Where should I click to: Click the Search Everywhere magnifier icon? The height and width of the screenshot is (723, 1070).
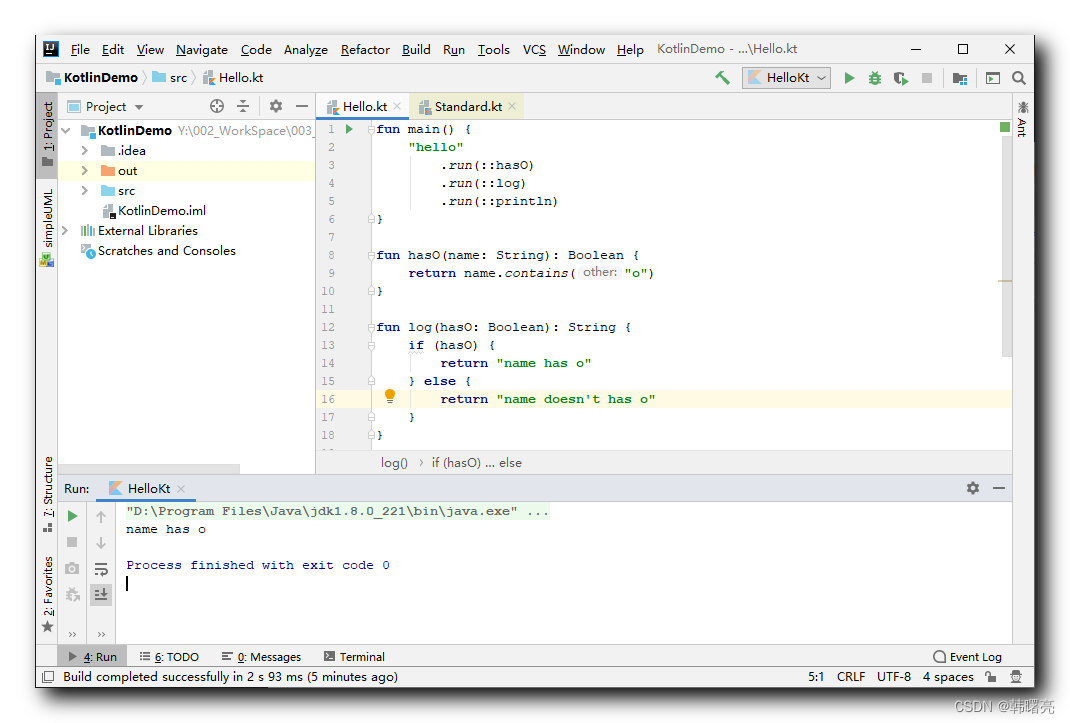point(1019,78)
